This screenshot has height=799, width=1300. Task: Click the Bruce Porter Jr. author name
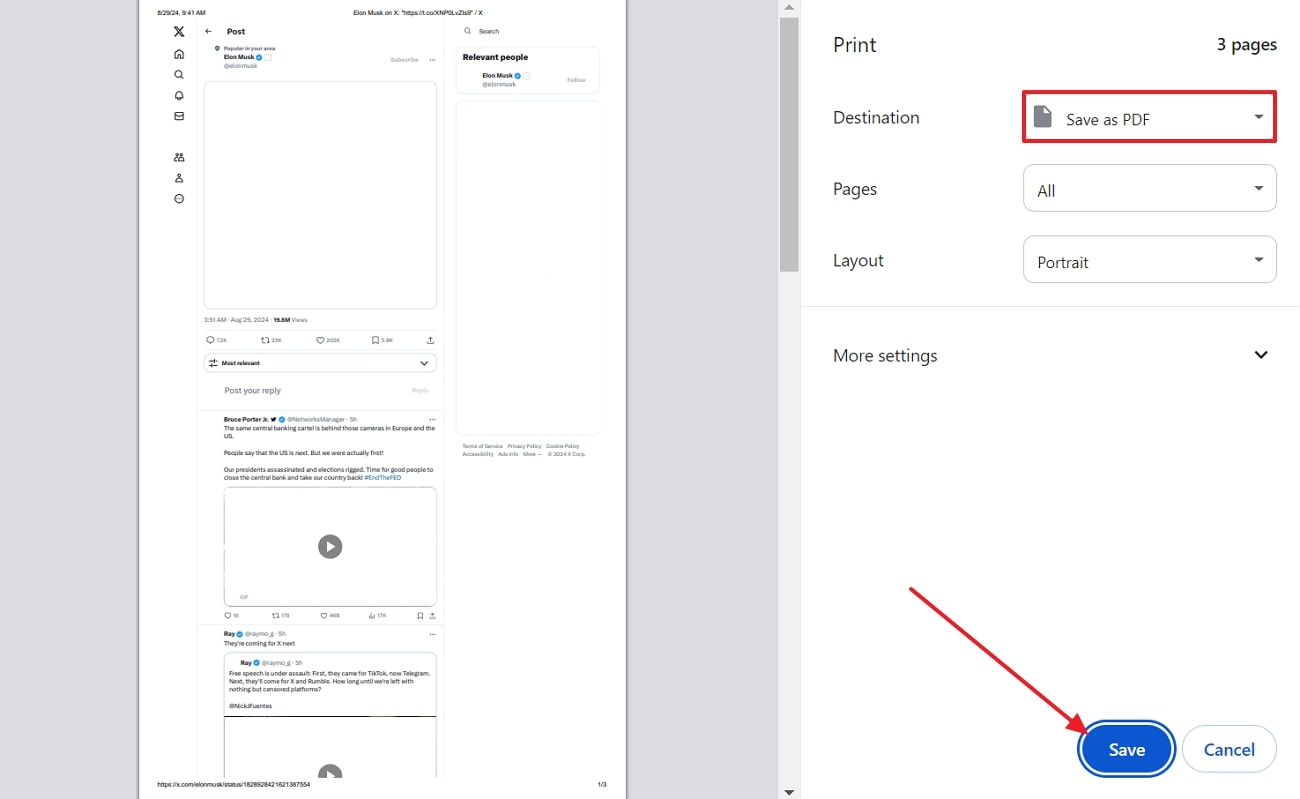point(246,419)
